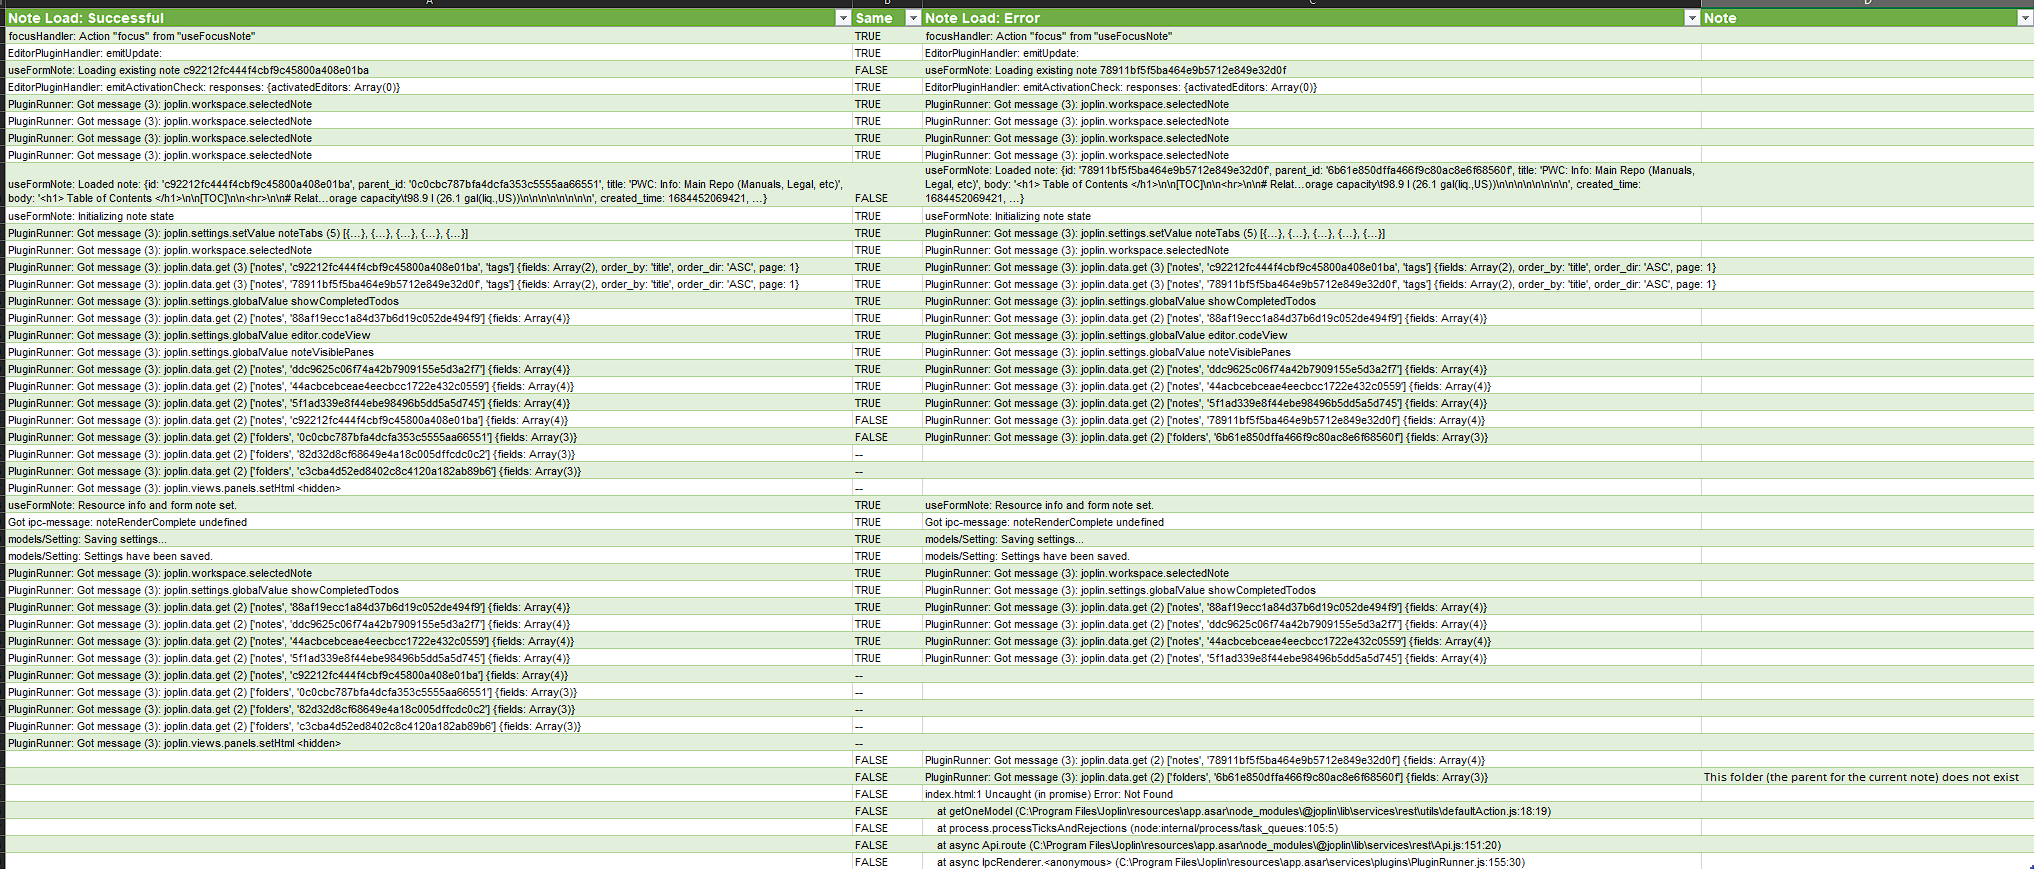Select the setValue noteTabs cell in the Error column
The height and width of the screenshot is (869, 2034).
[x=1311, y=233]
